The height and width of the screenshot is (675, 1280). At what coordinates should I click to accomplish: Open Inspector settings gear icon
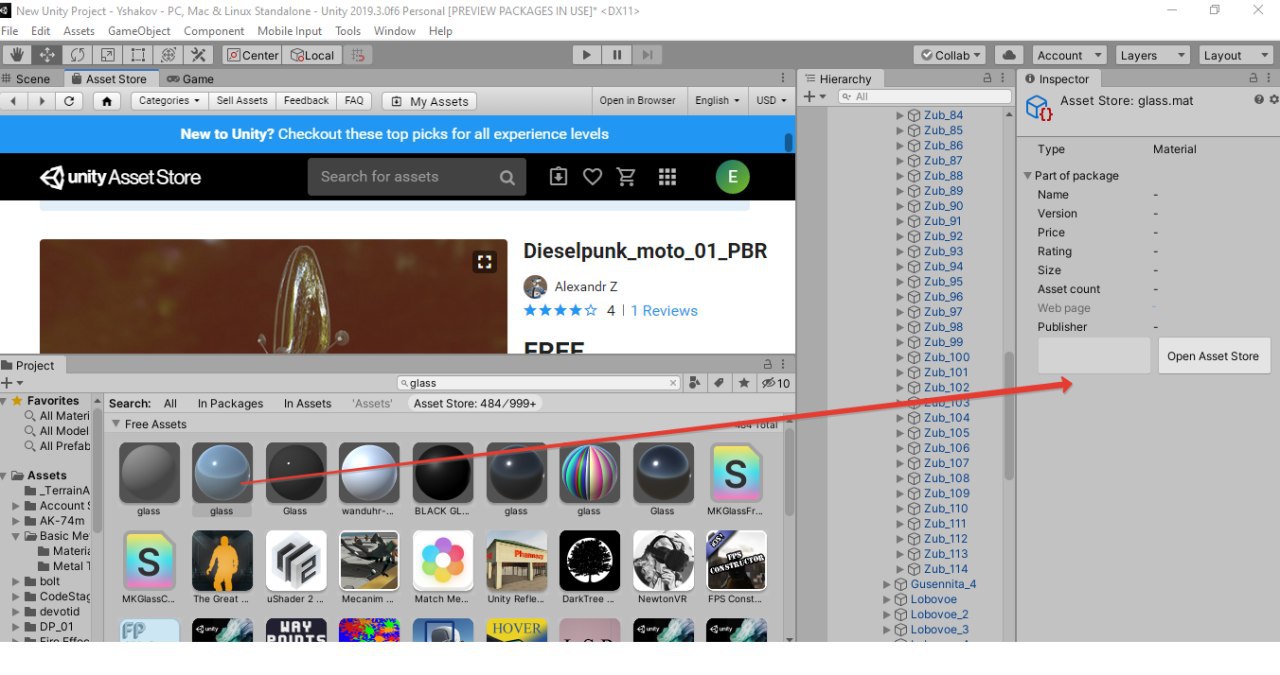(1273, 99)
